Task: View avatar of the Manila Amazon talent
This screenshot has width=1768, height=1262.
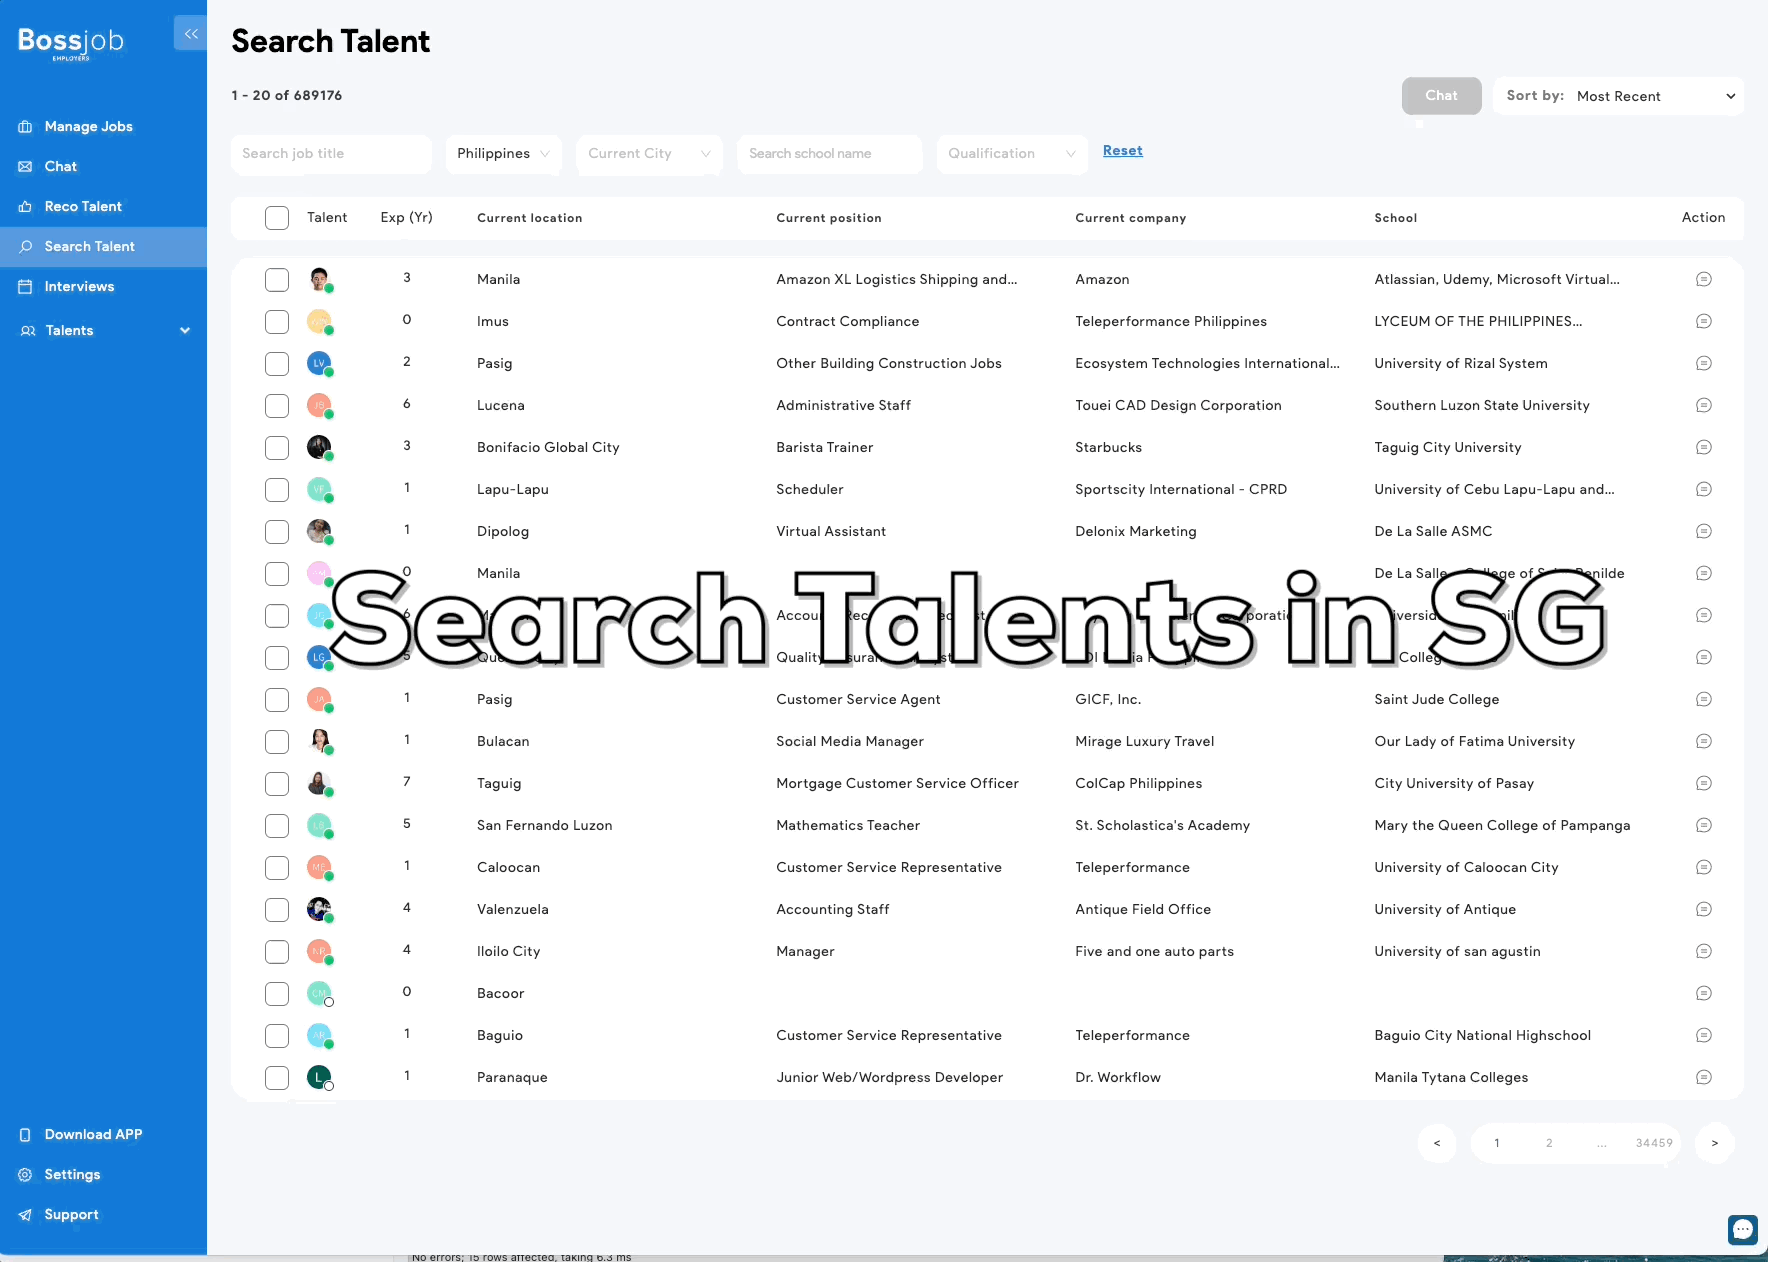Action: (319, 279)
